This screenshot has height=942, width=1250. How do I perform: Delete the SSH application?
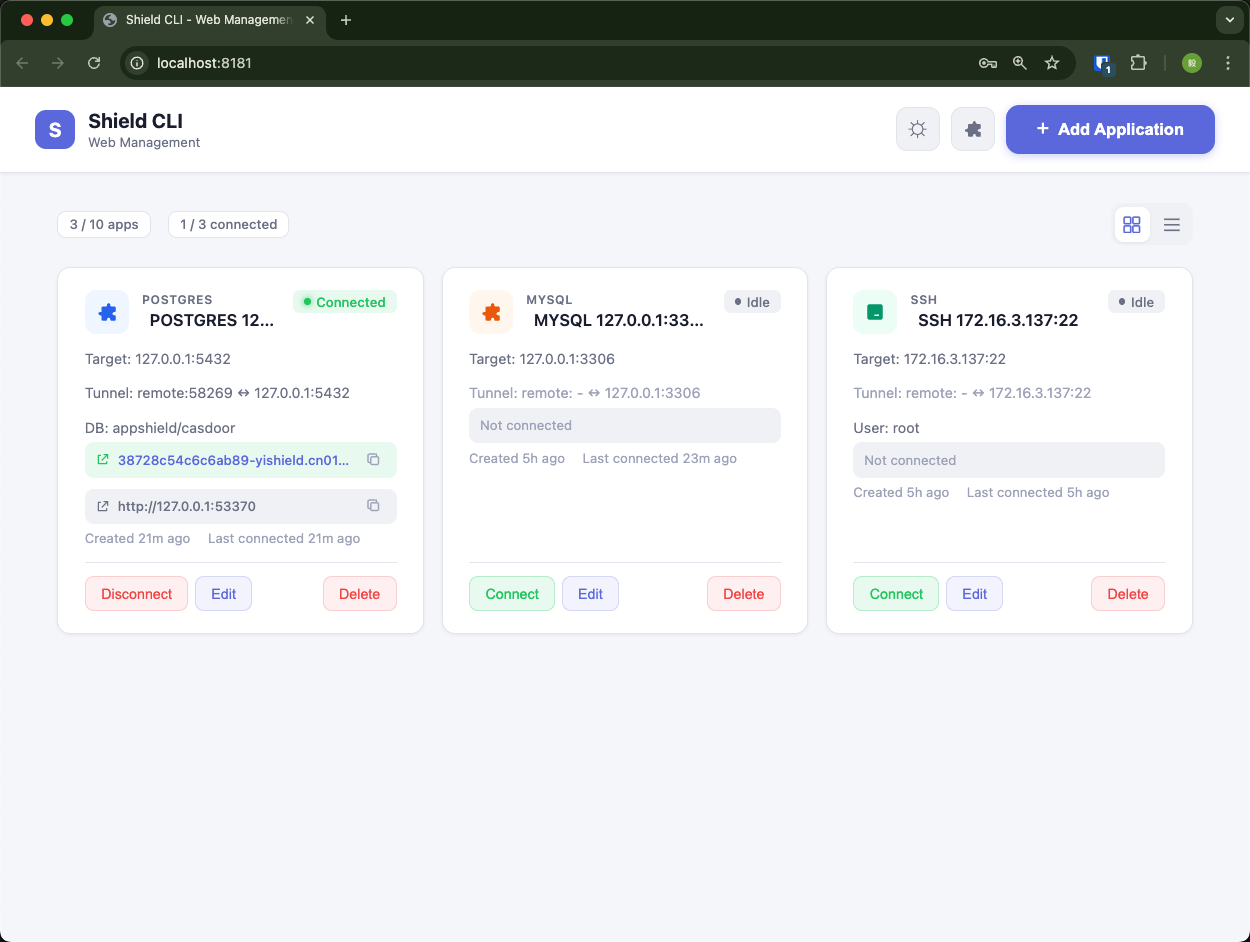[x=1127, y=594]
